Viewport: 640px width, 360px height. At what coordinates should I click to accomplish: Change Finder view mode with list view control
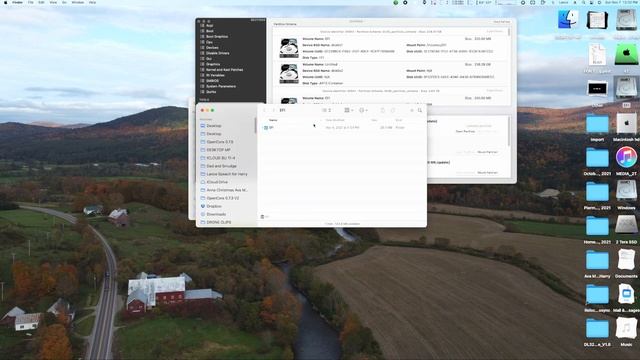326,110
